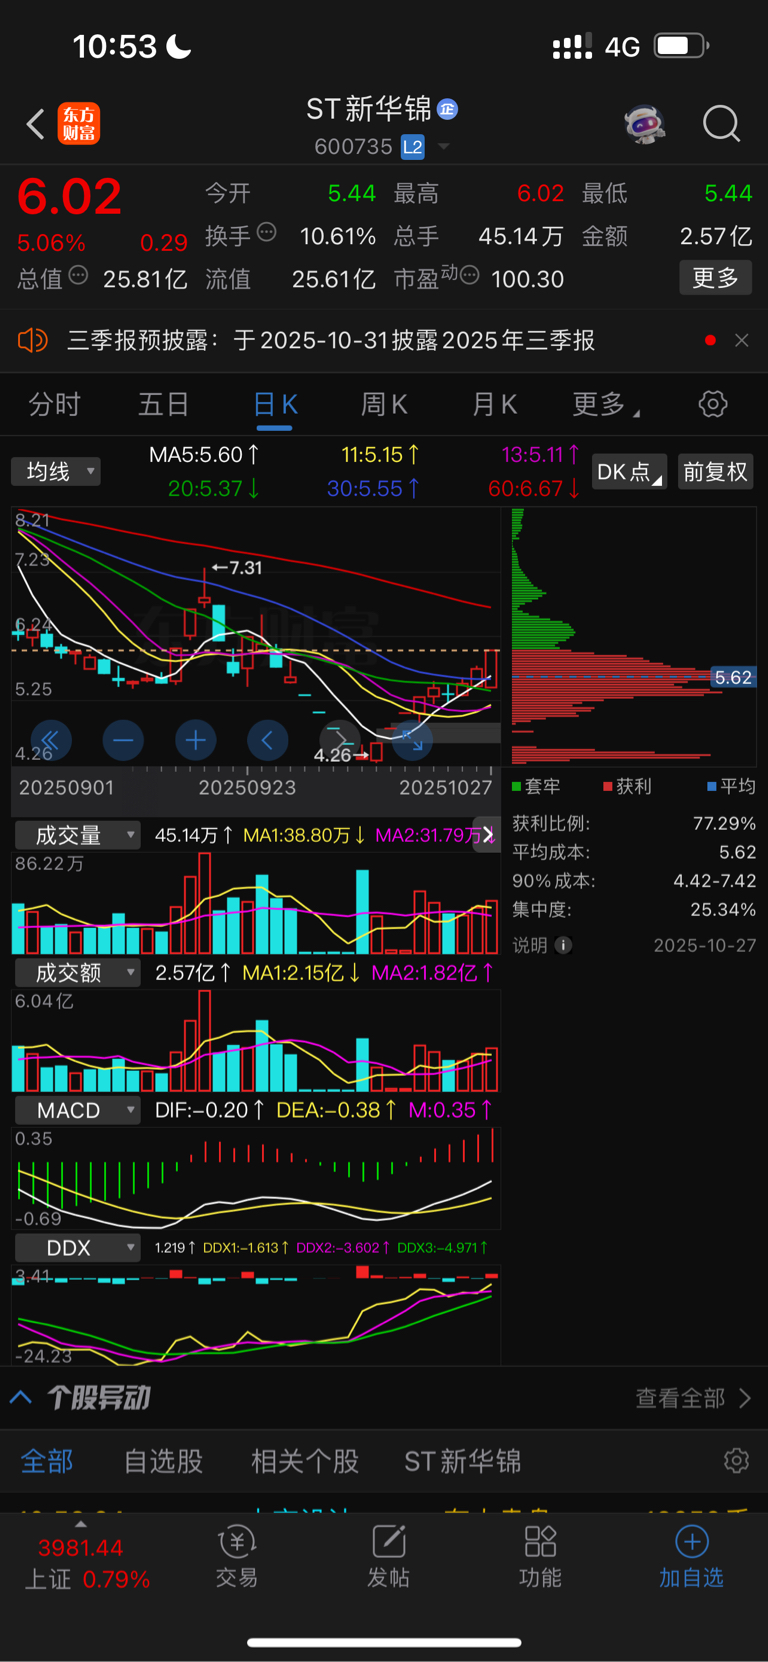Toggle 前复权 adjustment mode

[716, 472]
